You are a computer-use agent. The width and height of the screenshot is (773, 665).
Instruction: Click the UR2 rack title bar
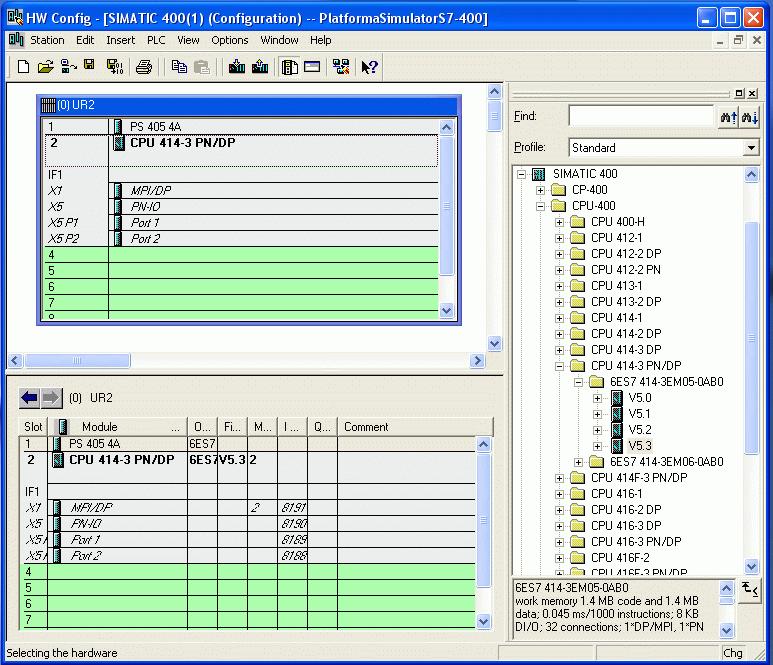(249, 105)
